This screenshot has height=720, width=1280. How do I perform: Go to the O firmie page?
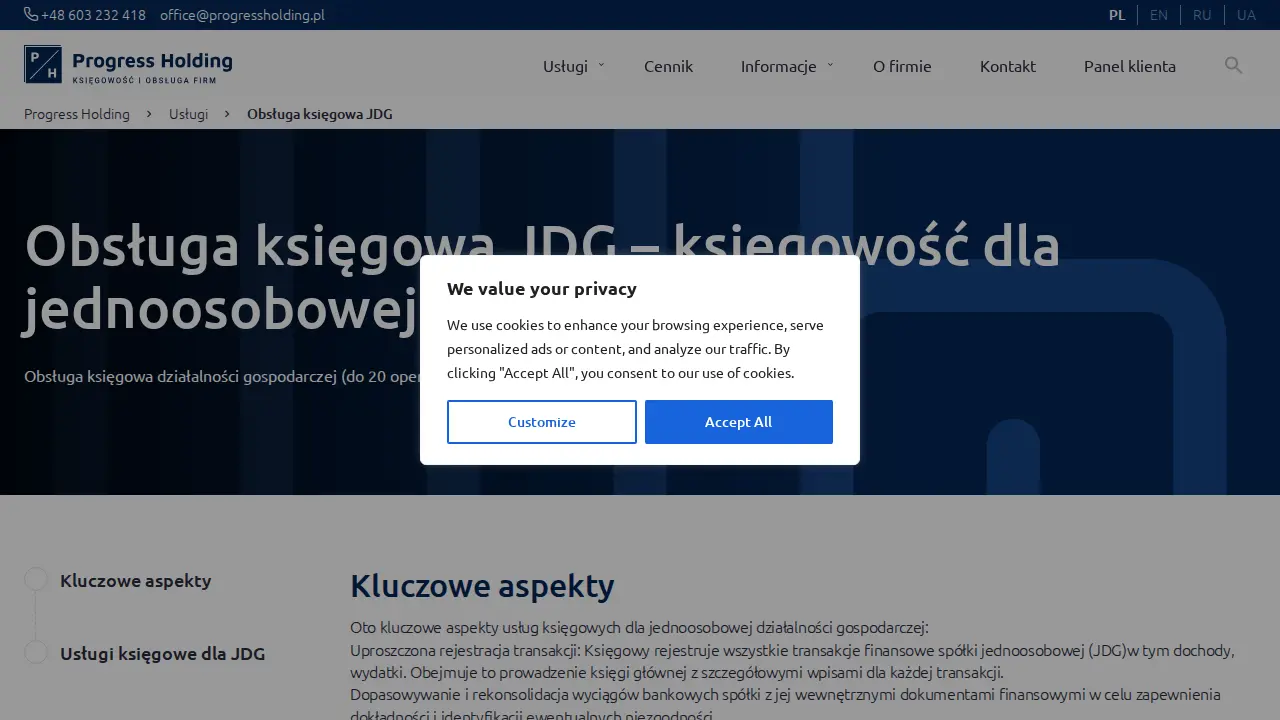(x=902, y=66)
